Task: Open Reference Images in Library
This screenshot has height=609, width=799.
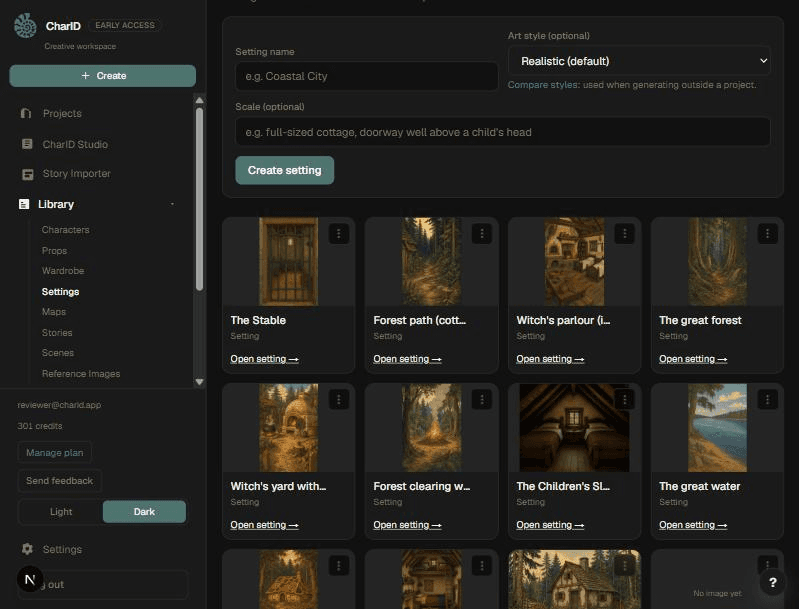Action: click(81, 374)
